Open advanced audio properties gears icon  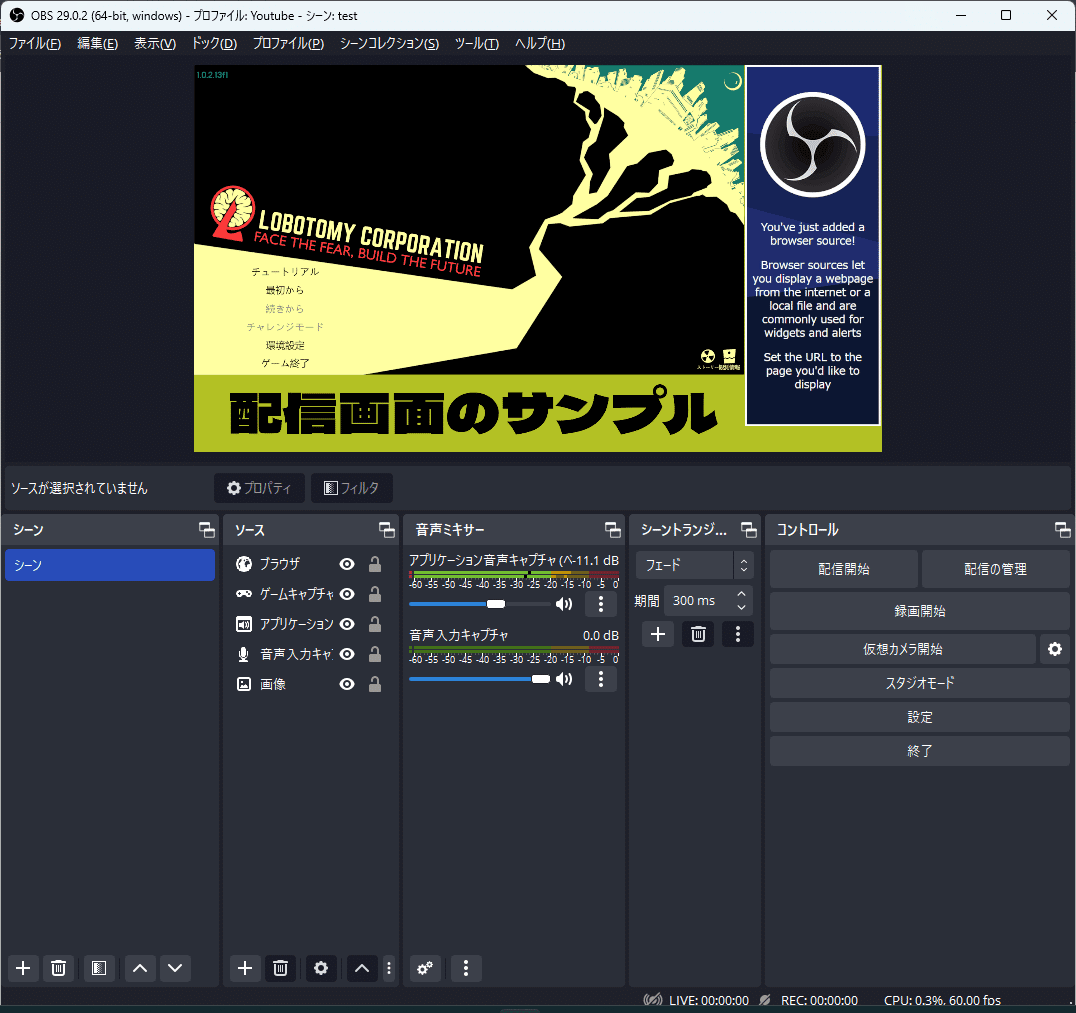425,968
